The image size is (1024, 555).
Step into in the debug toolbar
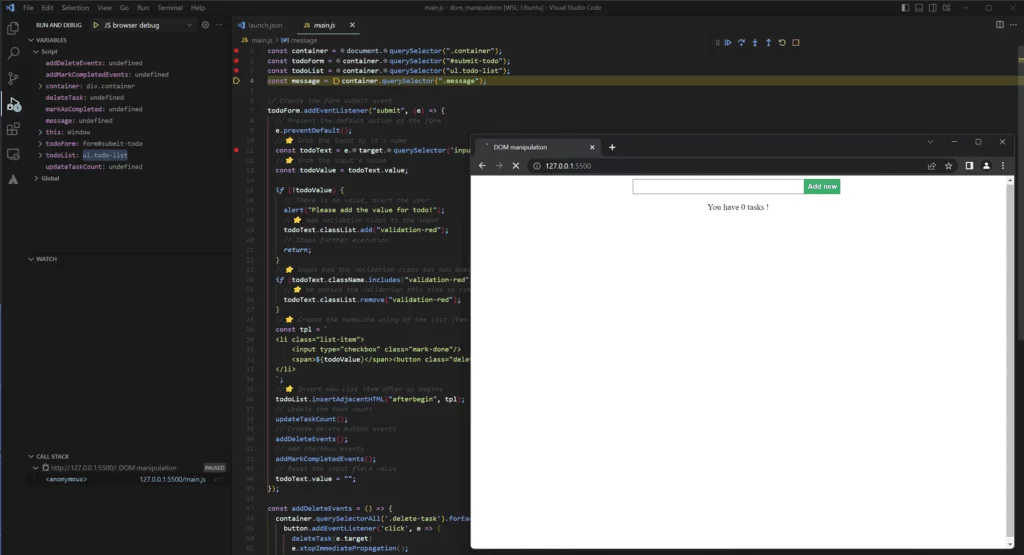[755, 42]
